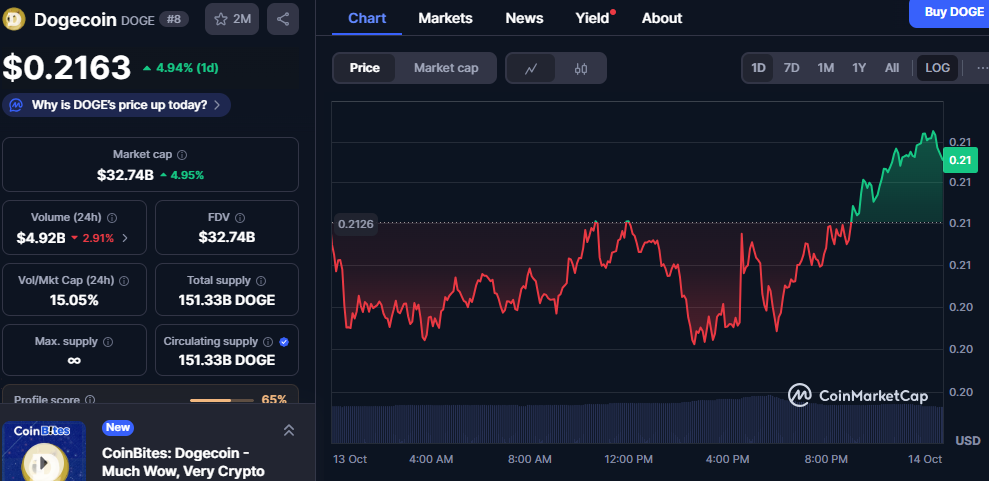Viewport: 989px width, 481px height.
Task: Select Price chart mode
Action: [x=365, y=68]
